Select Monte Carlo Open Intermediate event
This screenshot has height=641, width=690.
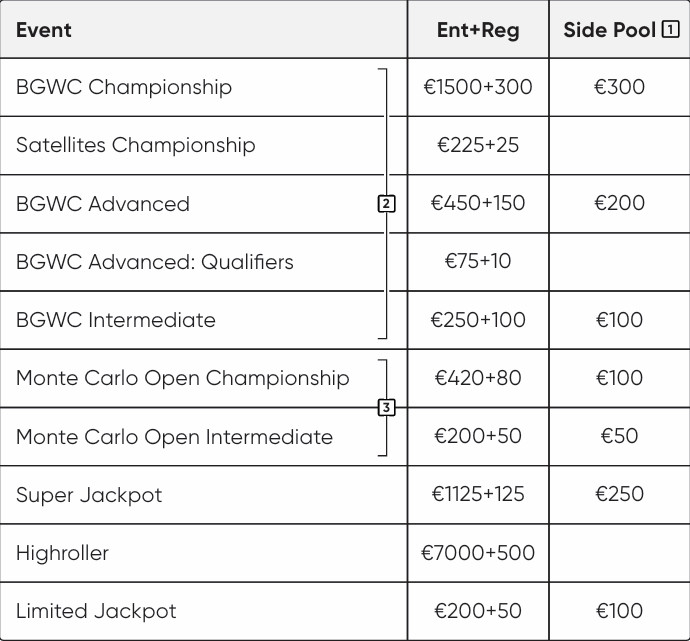tap(174, 436)
